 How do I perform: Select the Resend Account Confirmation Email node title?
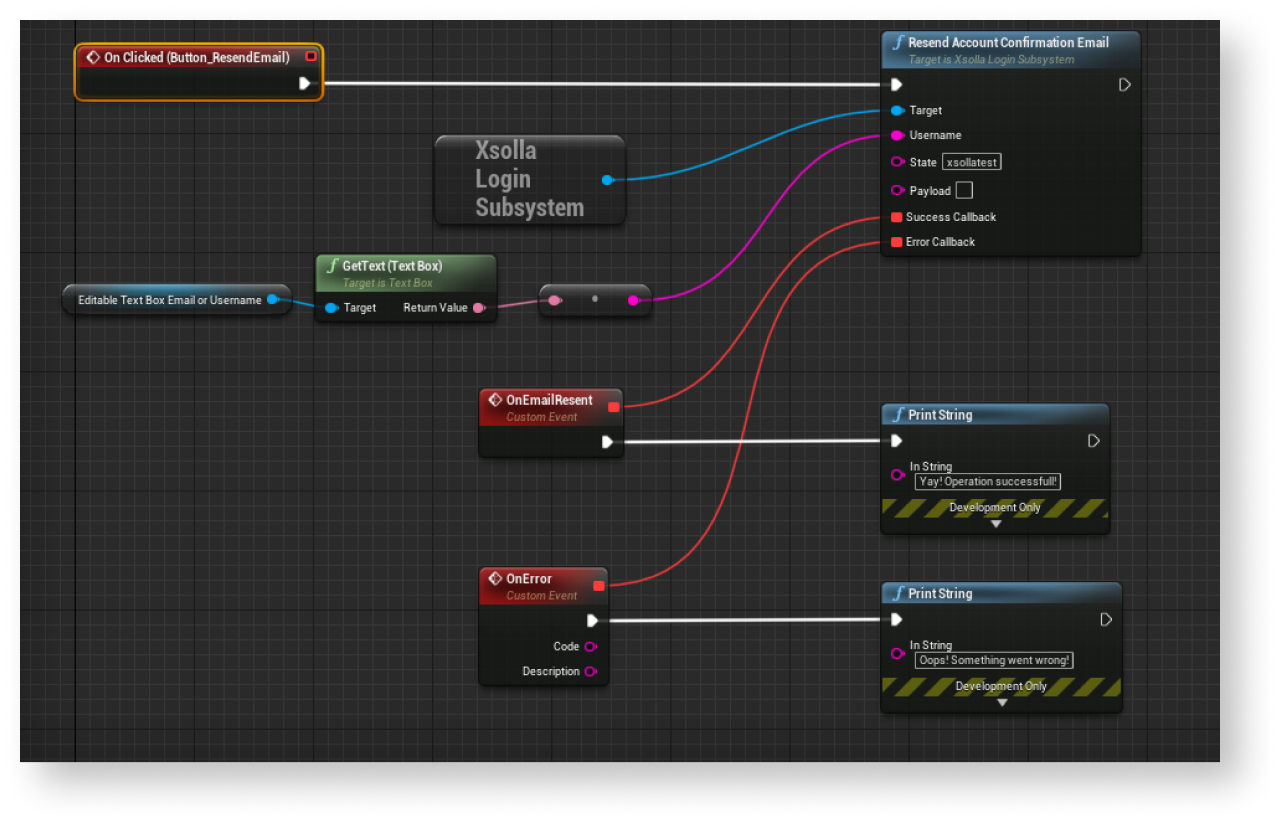pos(1008,43)
